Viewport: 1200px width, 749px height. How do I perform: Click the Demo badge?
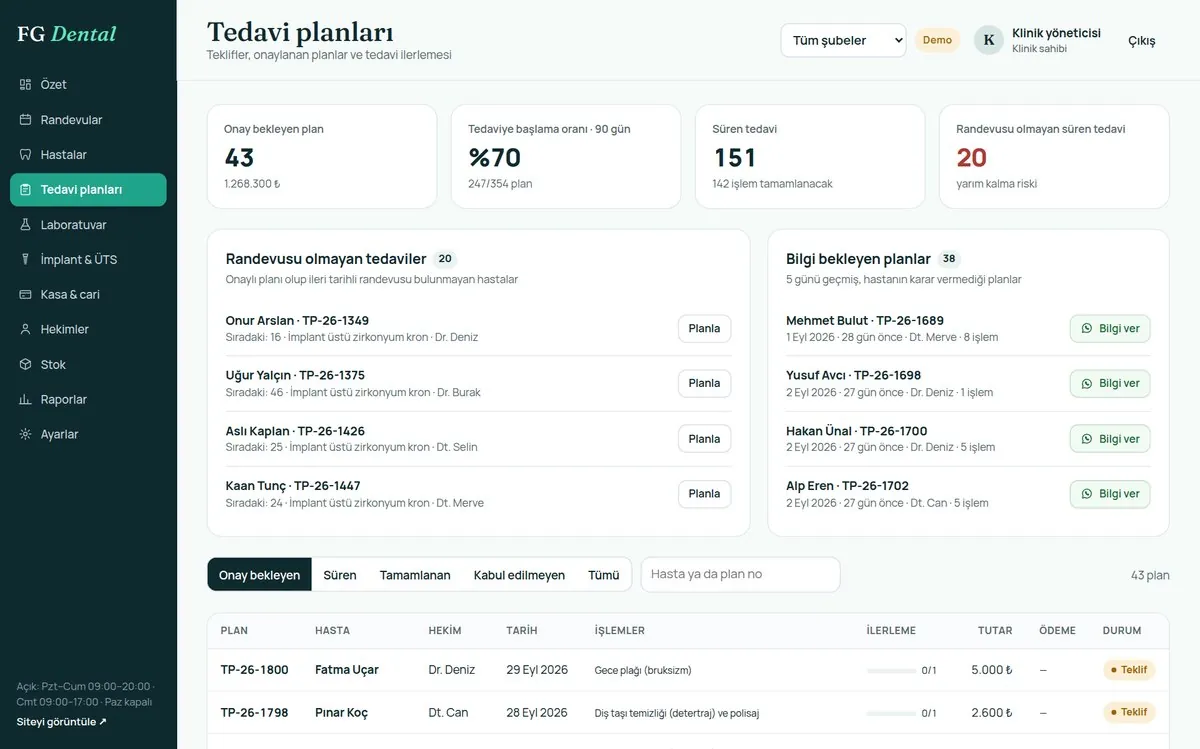pyautogui.click(x=937, y=40)
